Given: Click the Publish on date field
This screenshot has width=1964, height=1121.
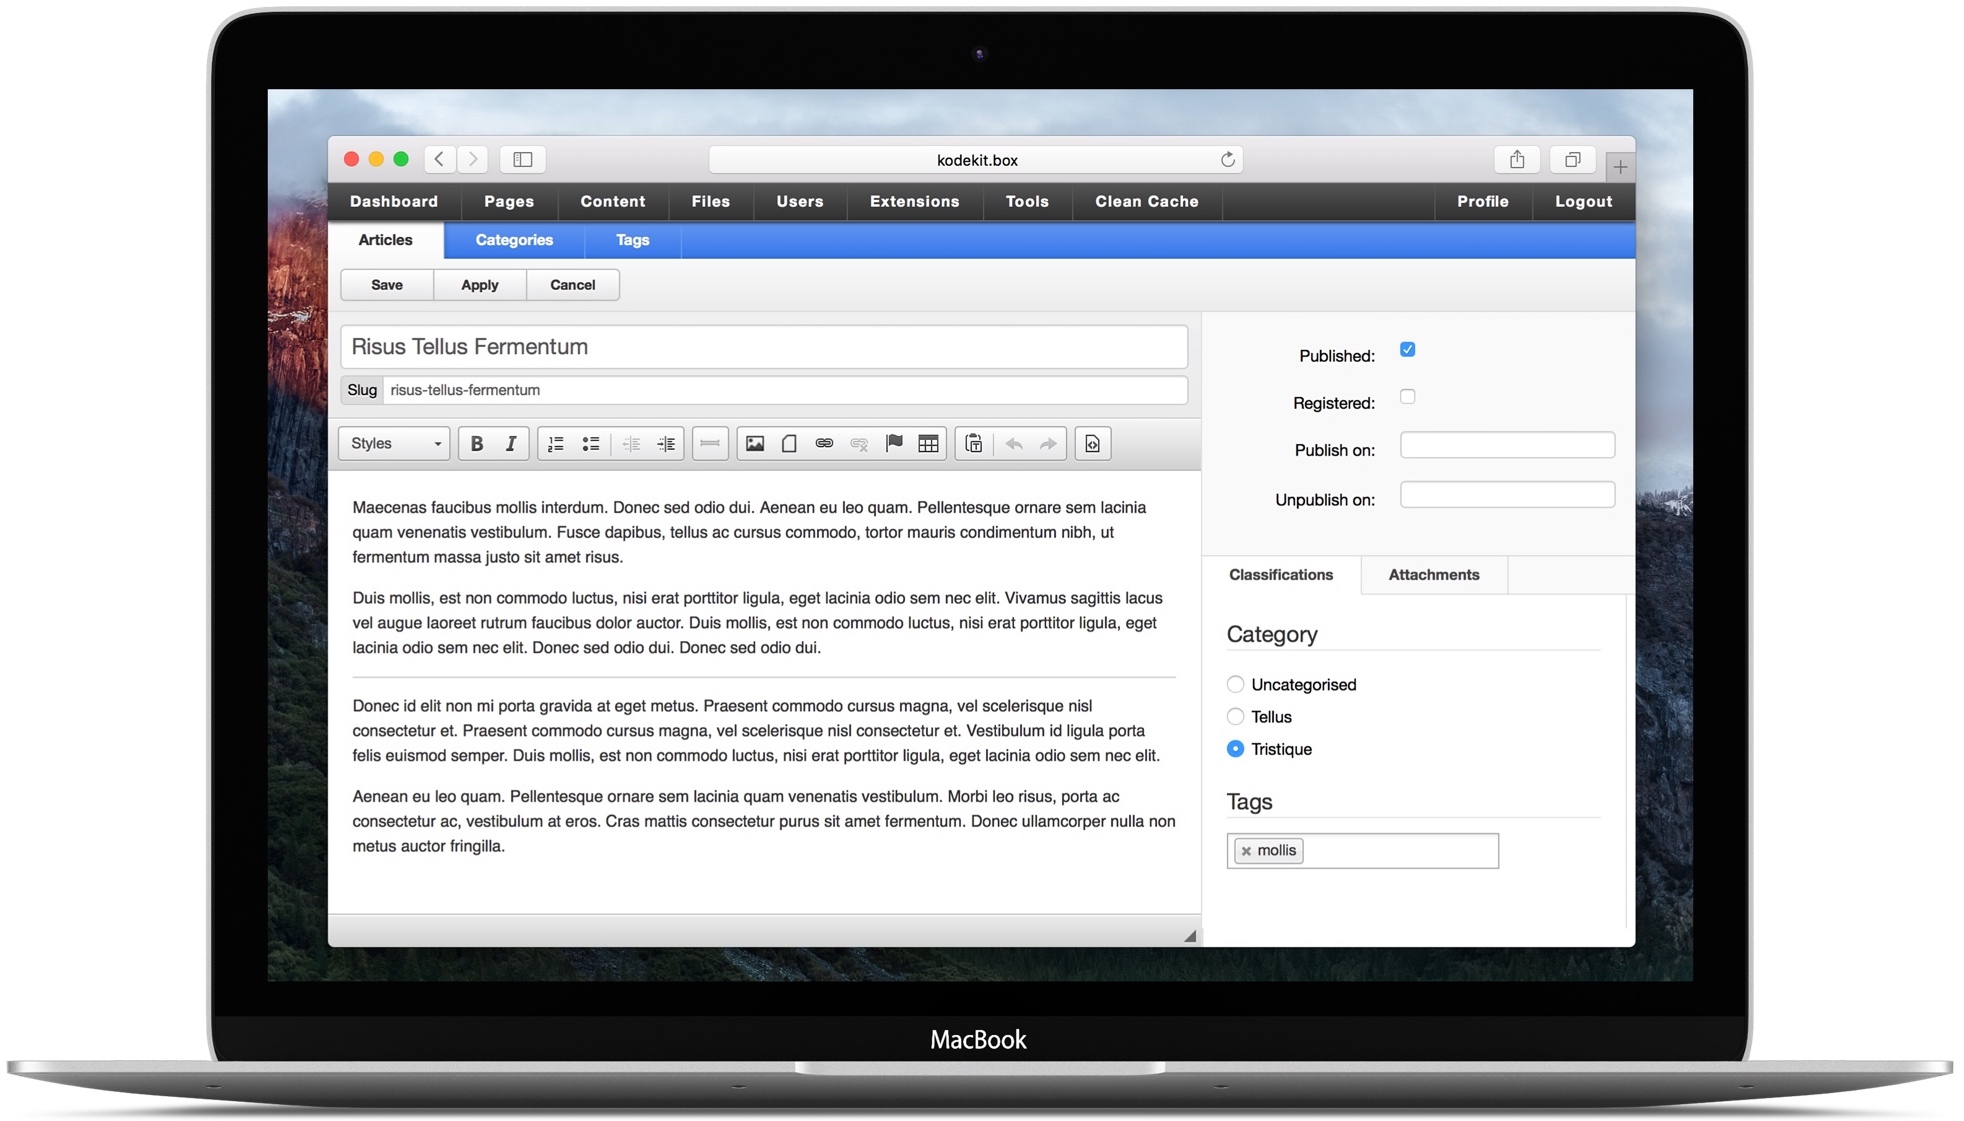Looking at the screenshot, I should 1506,446.
